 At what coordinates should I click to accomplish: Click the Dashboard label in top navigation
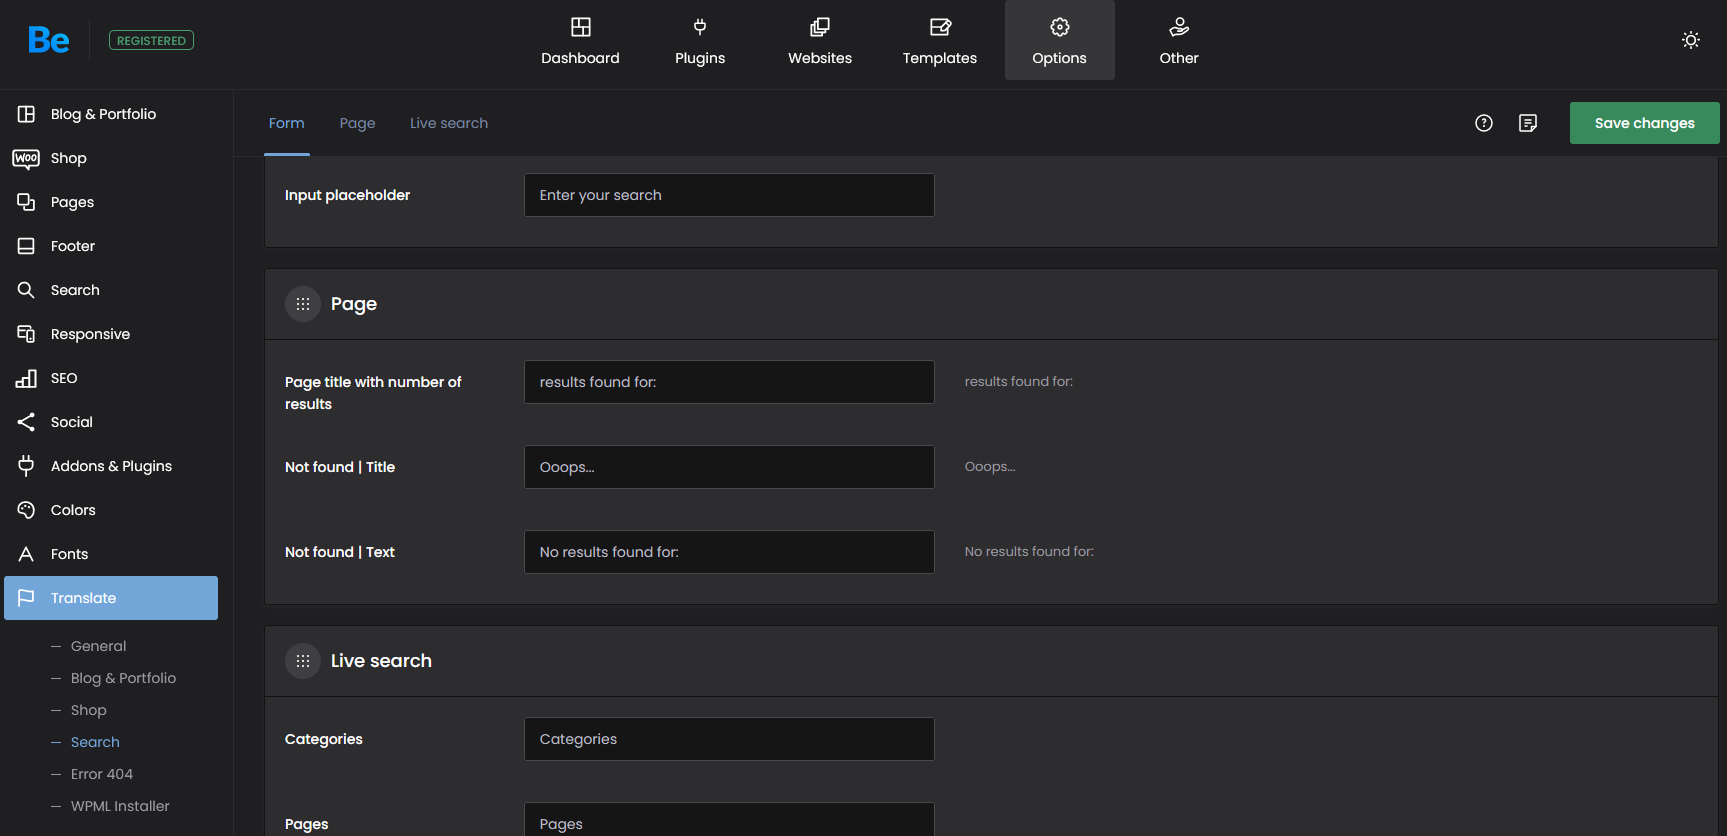580,58
